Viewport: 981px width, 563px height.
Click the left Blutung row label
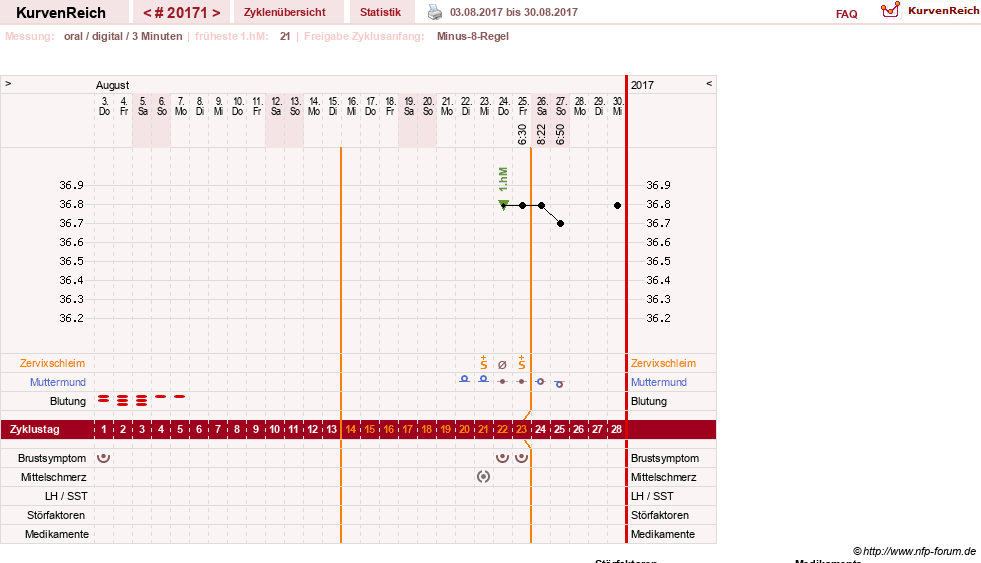68,401
